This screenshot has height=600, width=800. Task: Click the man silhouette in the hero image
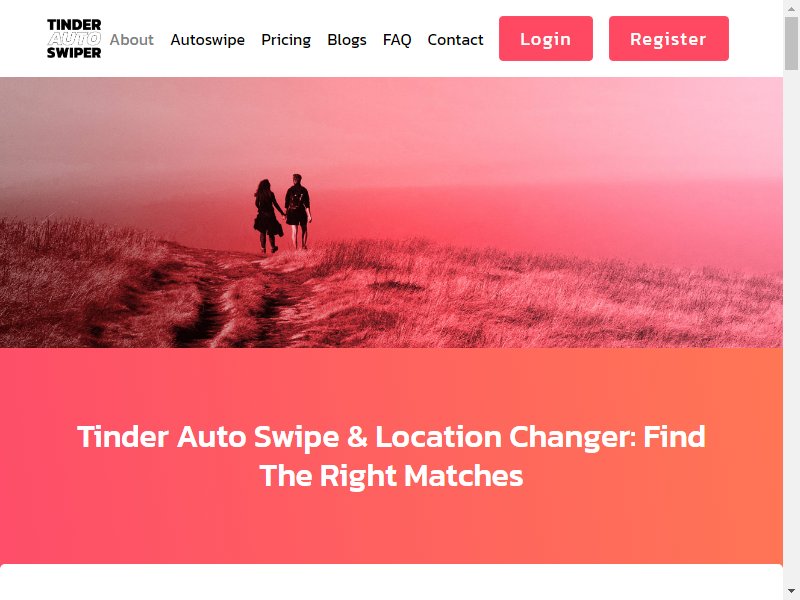tap(297, 211)
